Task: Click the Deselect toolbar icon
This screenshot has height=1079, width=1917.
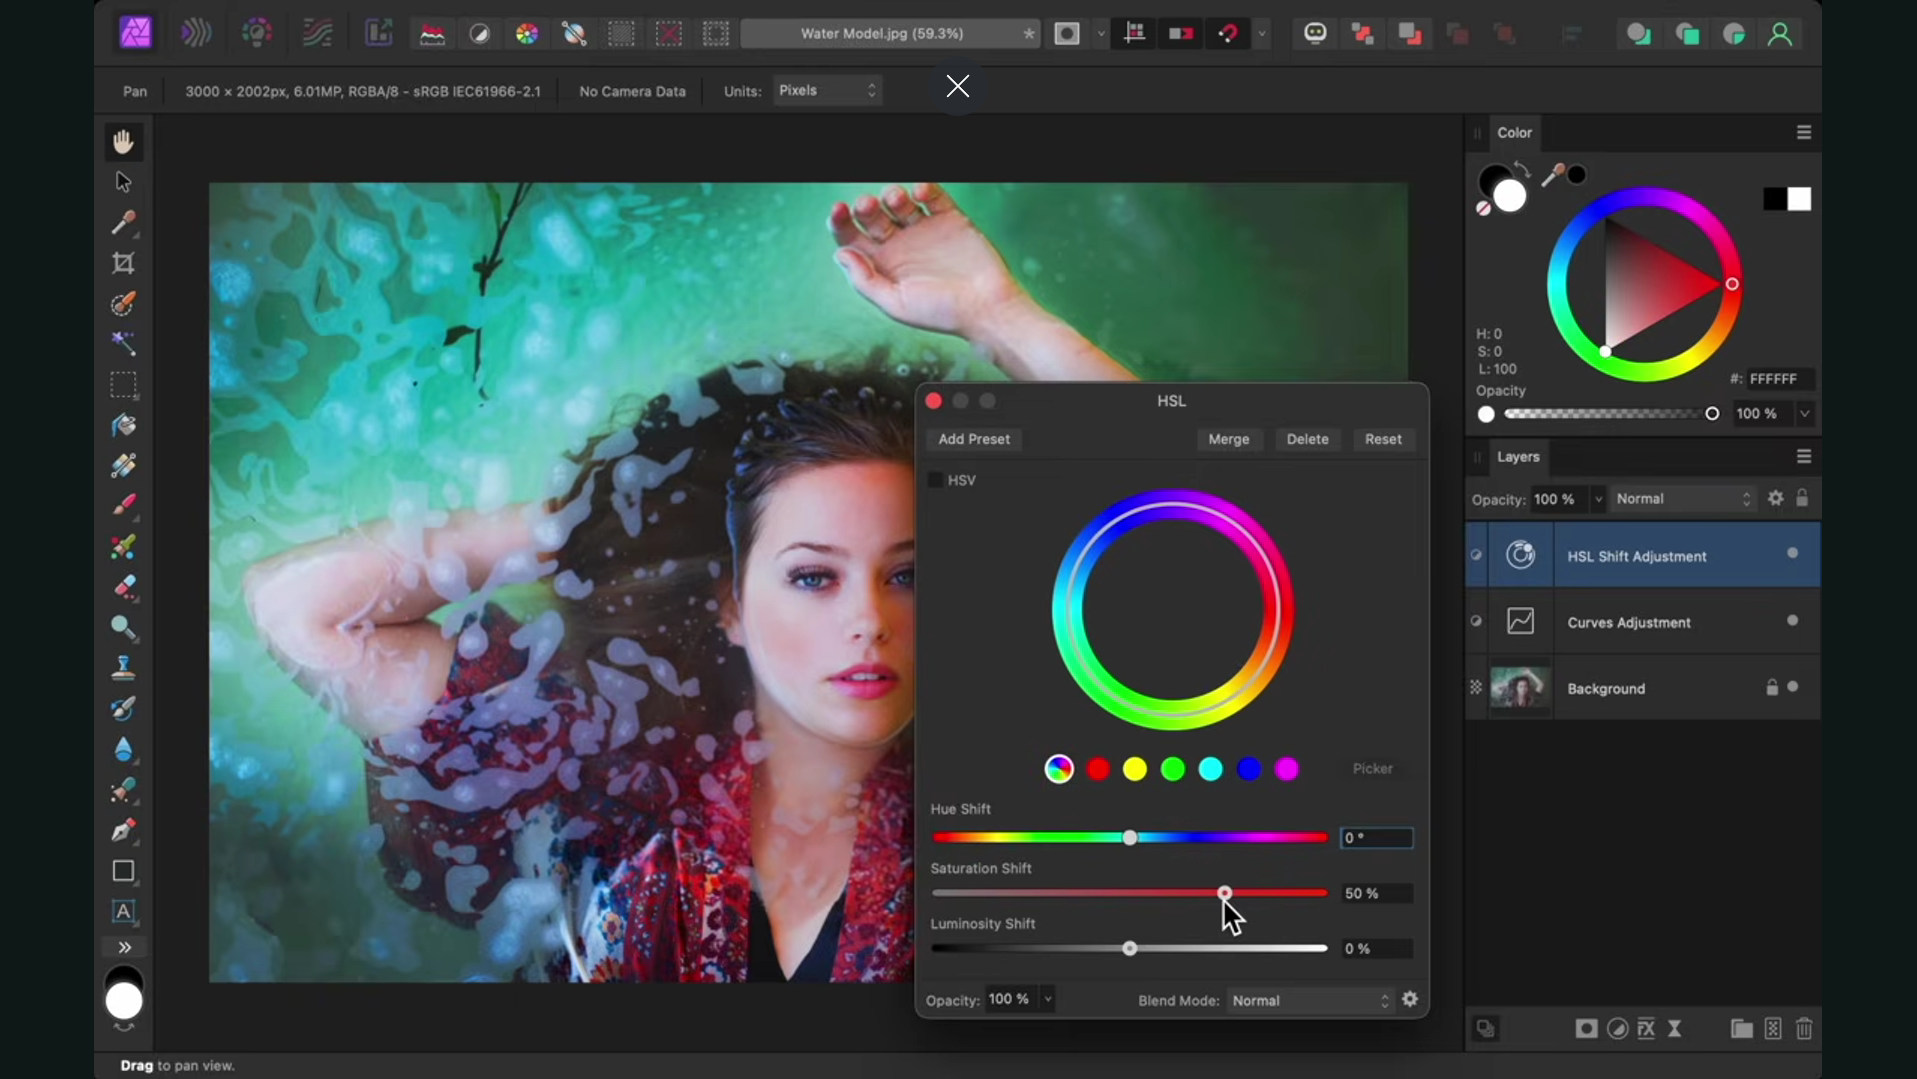Action: pos(669,34)
